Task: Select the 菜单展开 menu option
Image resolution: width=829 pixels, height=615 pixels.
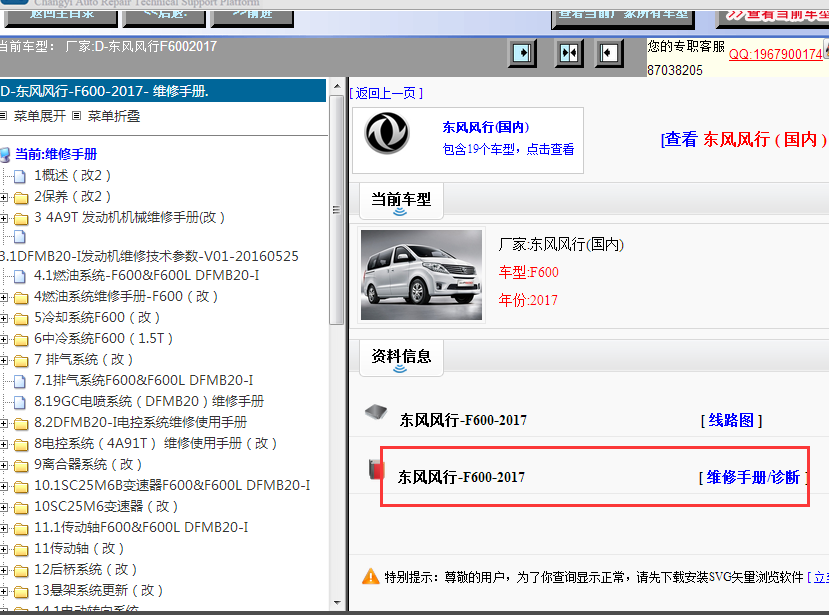Action: point(40,116)
